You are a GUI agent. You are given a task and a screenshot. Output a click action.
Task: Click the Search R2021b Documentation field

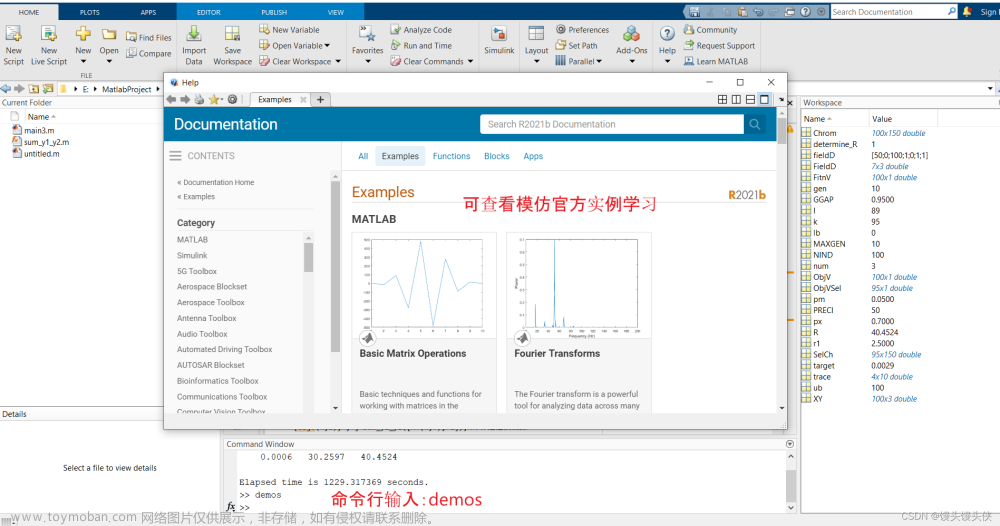[x=612, y=124]
